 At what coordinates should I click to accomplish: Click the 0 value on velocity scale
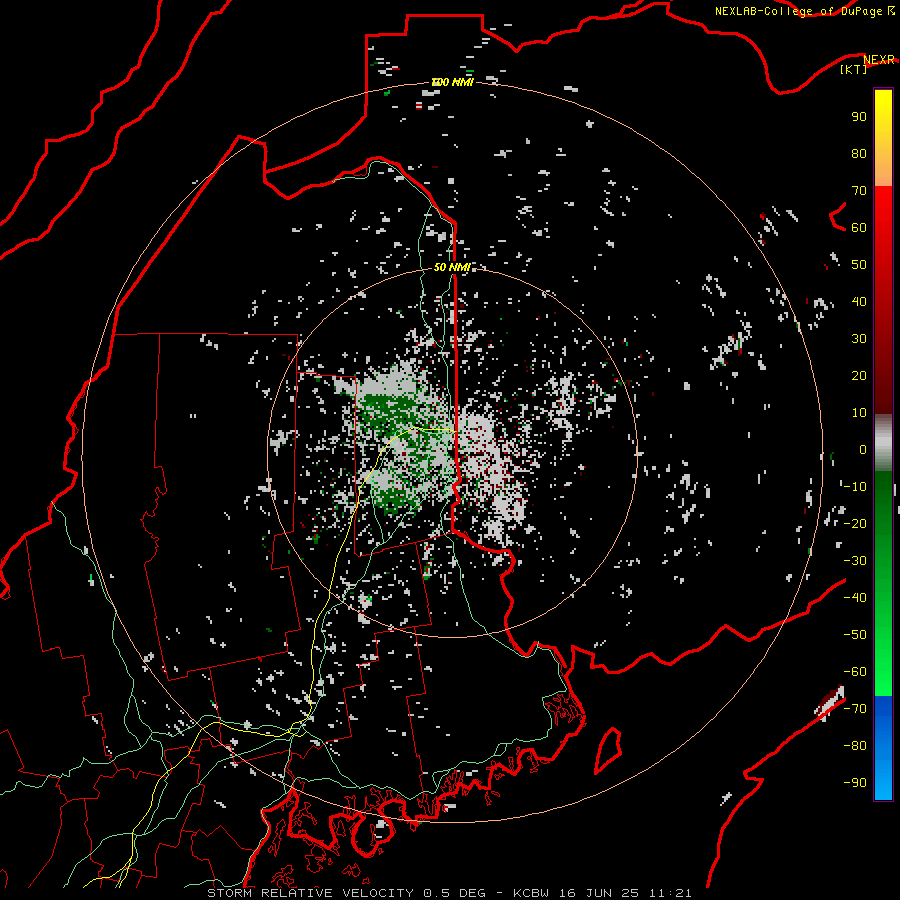tap(863, 449)
